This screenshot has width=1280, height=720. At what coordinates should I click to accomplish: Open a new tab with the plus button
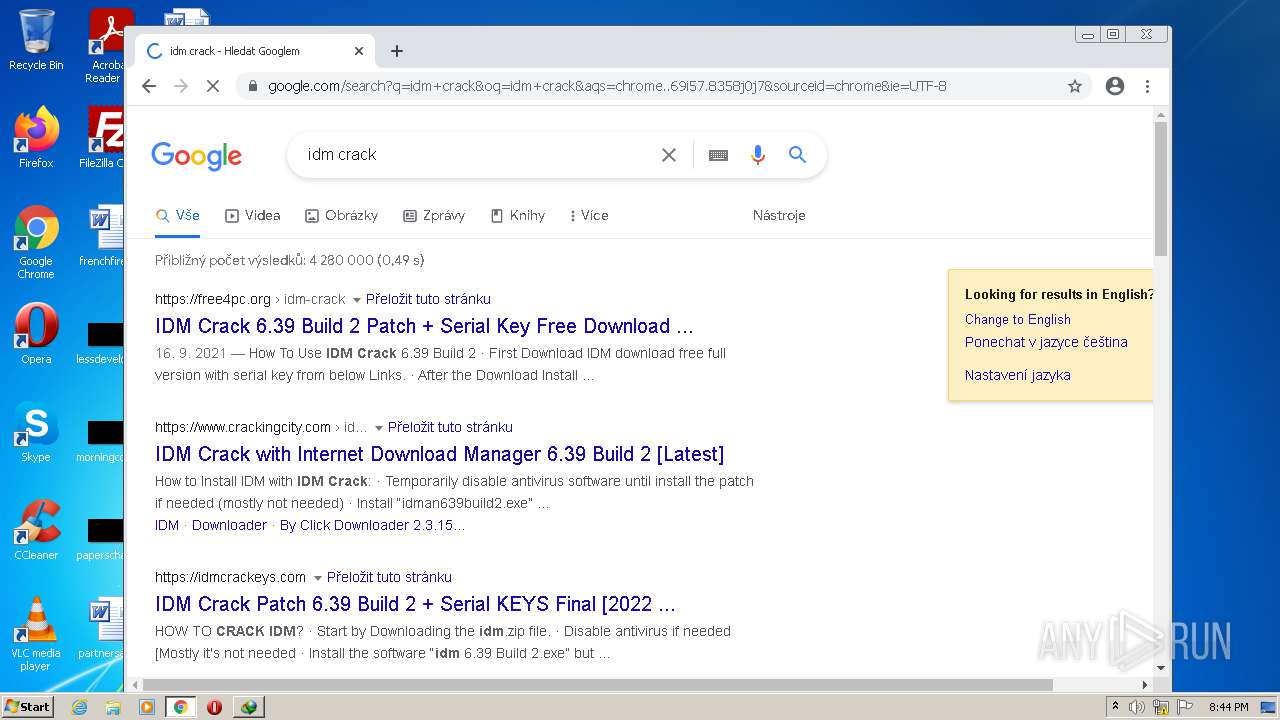pos(397,51)
